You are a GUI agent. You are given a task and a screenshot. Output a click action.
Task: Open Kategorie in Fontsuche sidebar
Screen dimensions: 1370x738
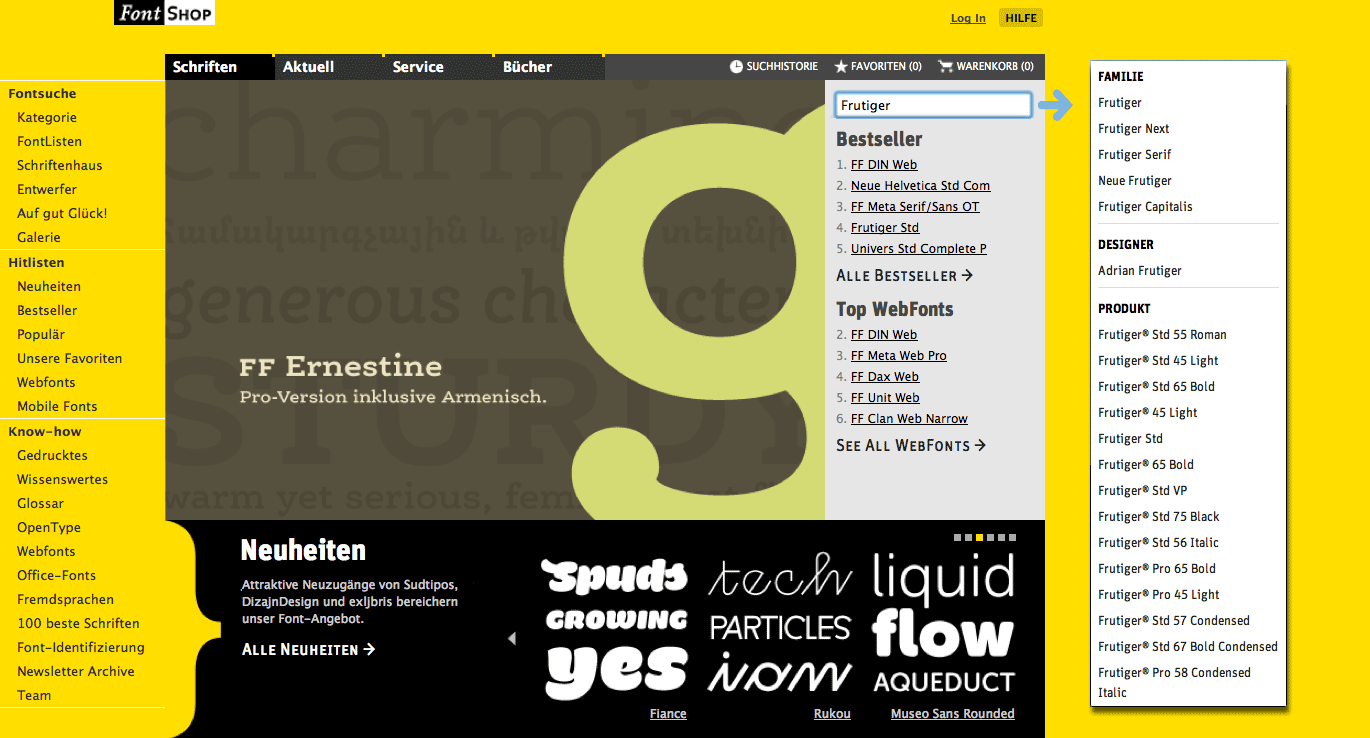(x=47, y=118)
